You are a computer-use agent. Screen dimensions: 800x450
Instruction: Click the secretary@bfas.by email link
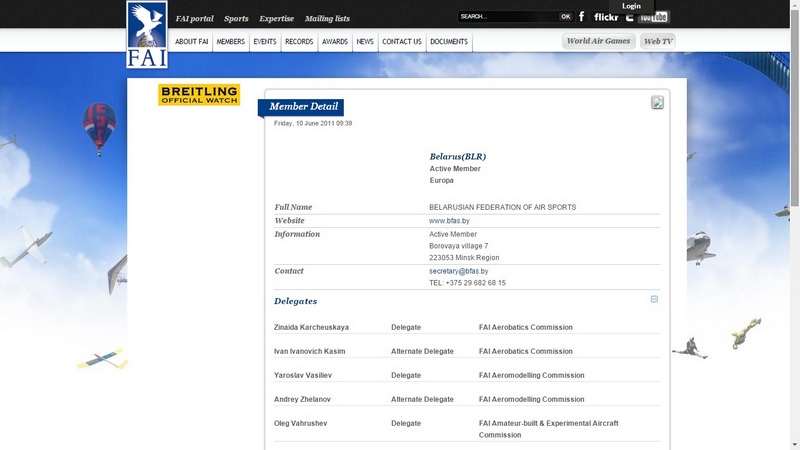coord(458,271)
